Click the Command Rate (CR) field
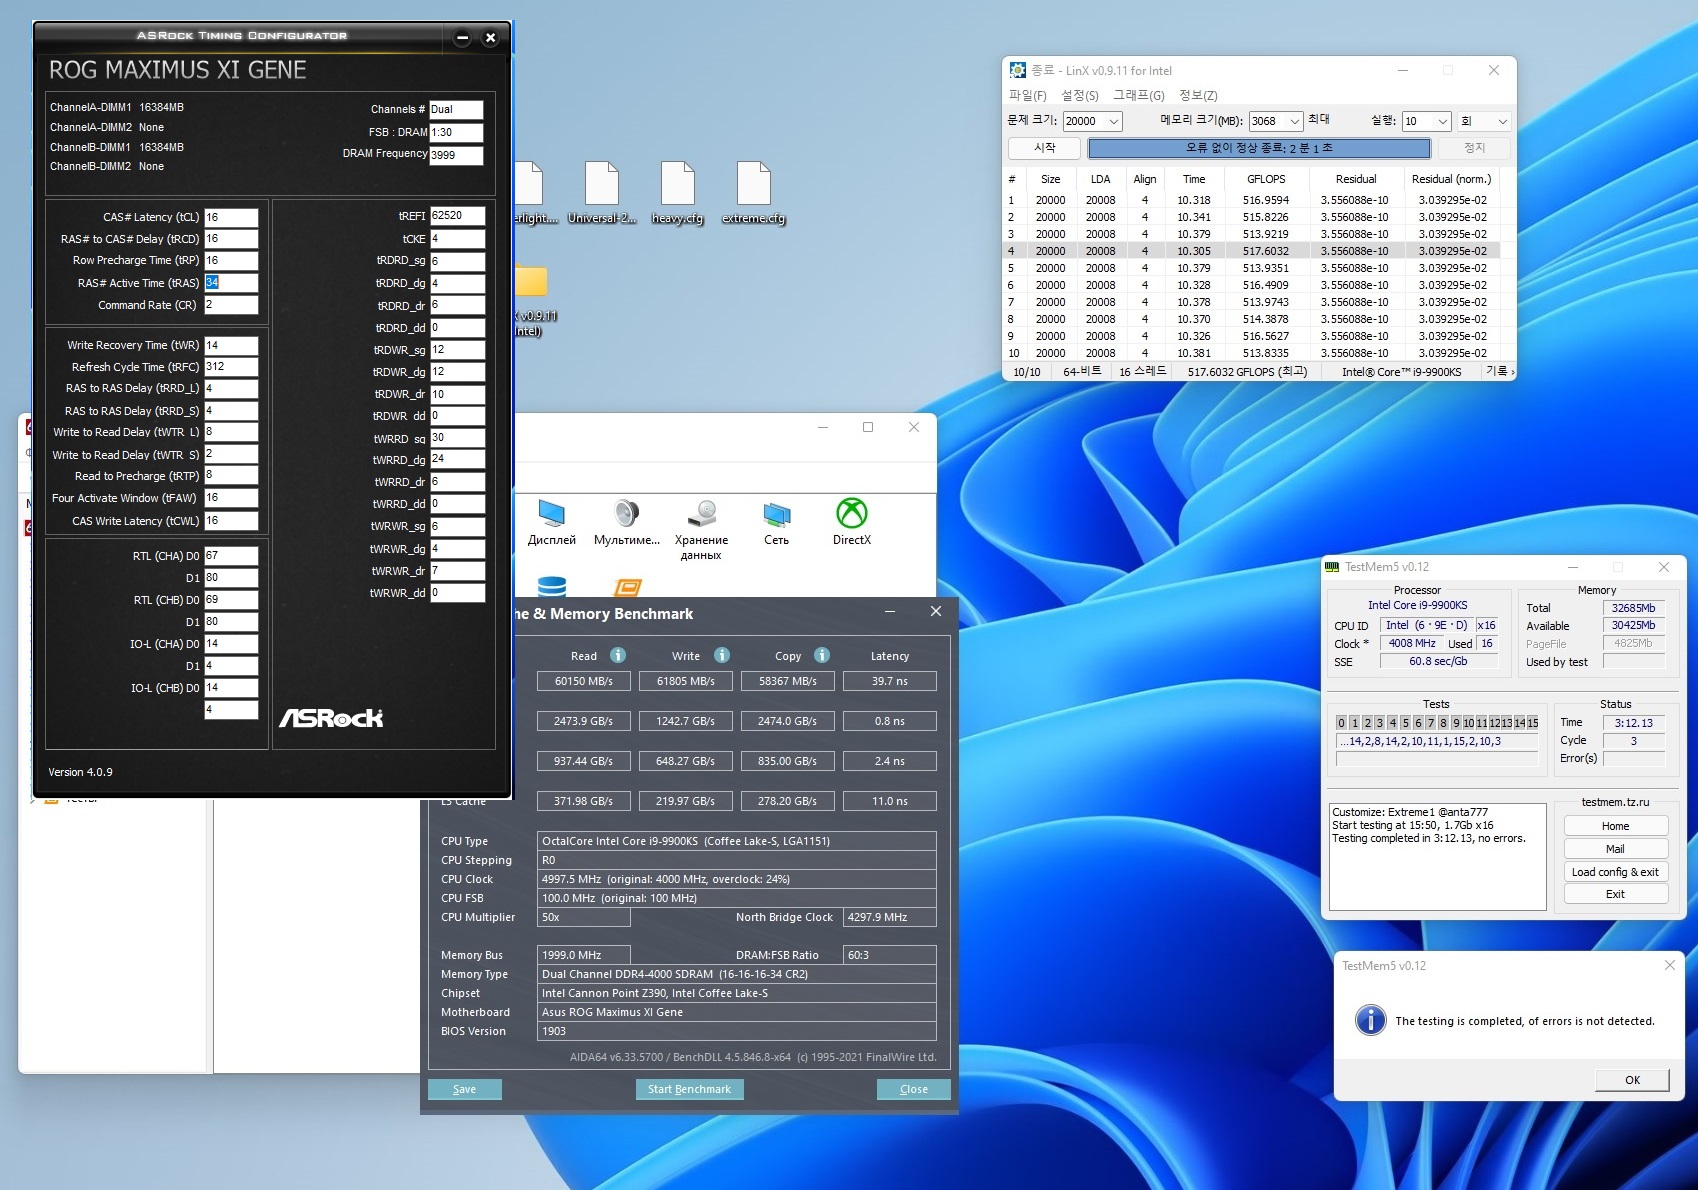Viewport: 1698px width, 1190px height. pyautogui.click(x=231, y=305)
